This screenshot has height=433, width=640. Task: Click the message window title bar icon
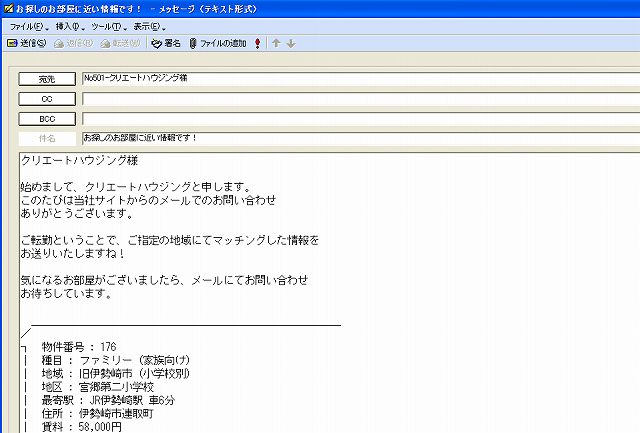click(8, 8)
